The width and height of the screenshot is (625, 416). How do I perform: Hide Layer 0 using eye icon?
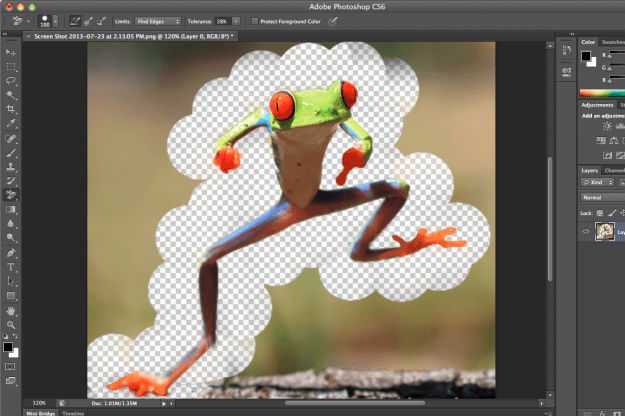pyautogui.click(x=586, y=230)
